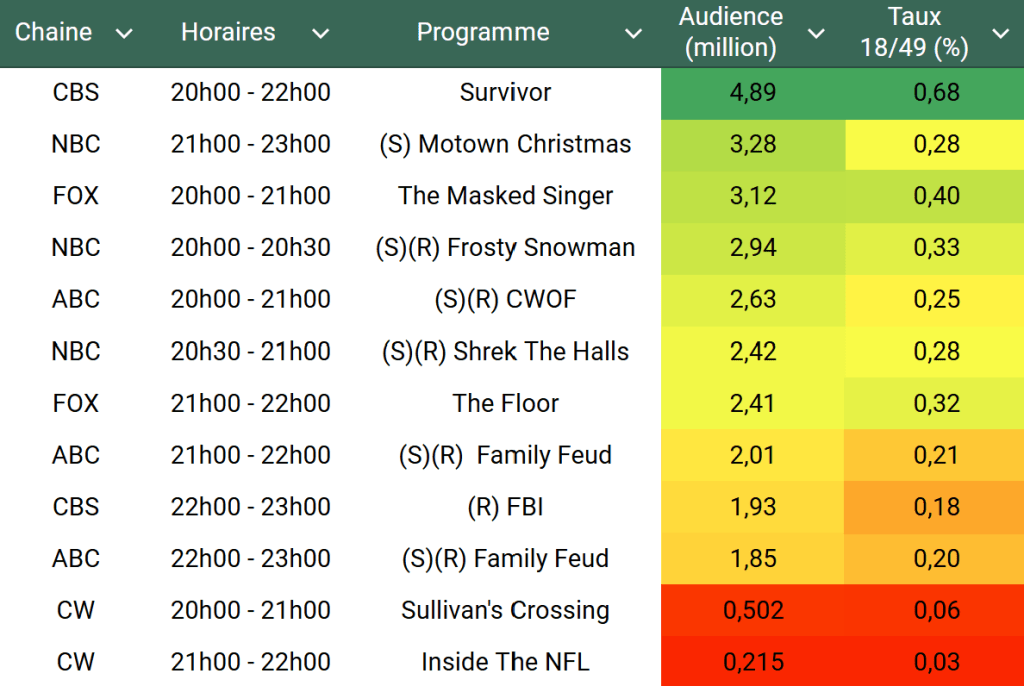This screenshot has height=686, width=1024.
Task: Select the green 4,89 audience cell
Action: coord(753,93)
